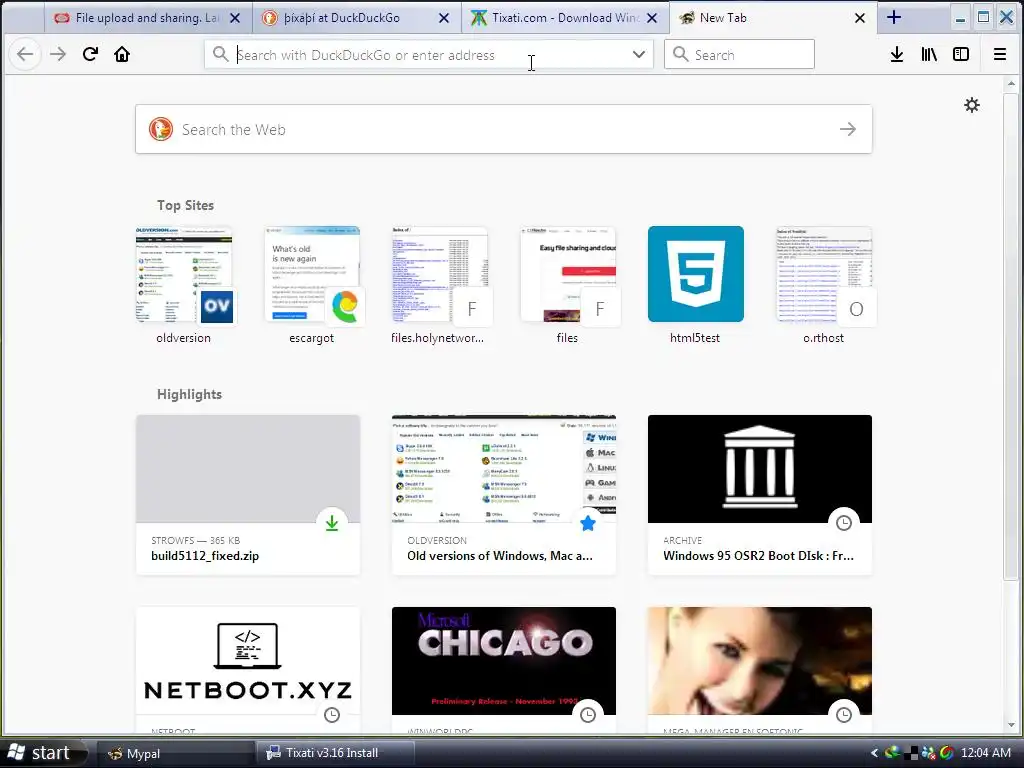Click the forward navigation arrow

(x=58, y=54)
